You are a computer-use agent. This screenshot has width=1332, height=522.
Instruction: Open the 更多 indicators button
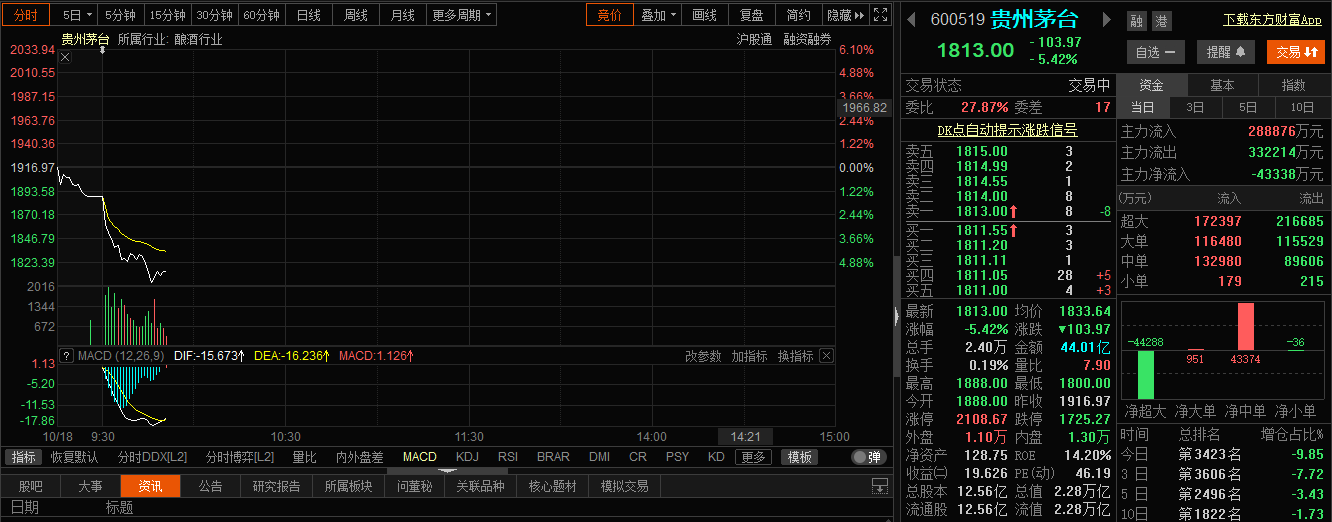coord(754,457)
